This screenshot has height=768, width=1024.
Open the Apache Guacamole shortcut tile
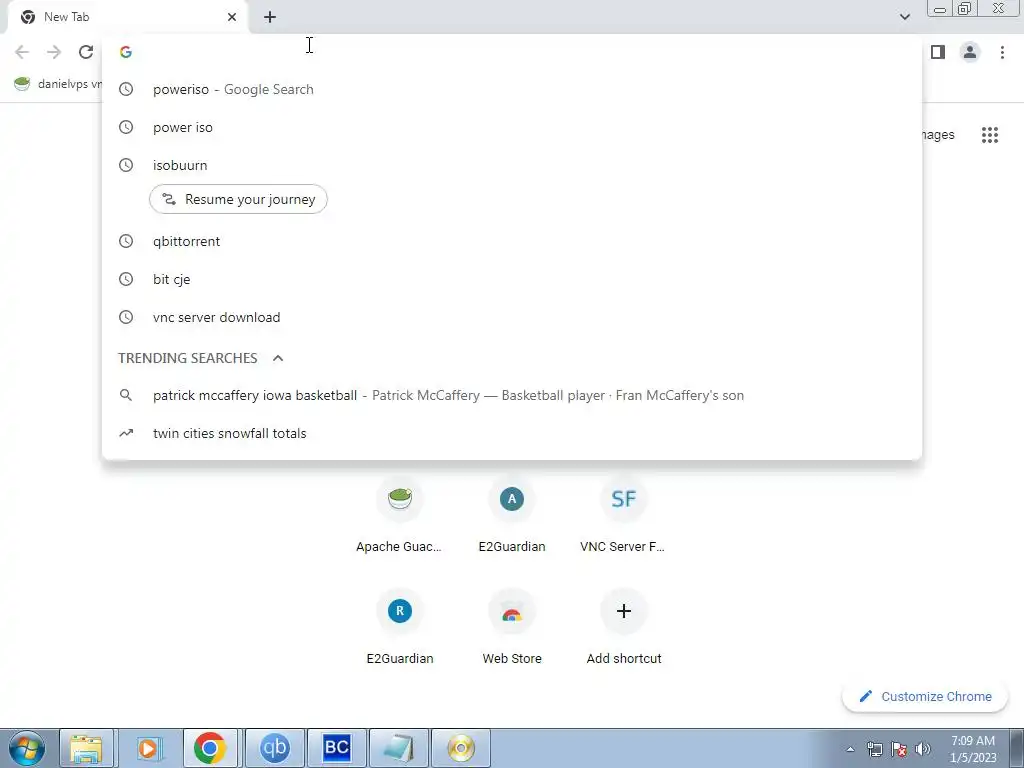pyautogui.click(x=400, y=516)
